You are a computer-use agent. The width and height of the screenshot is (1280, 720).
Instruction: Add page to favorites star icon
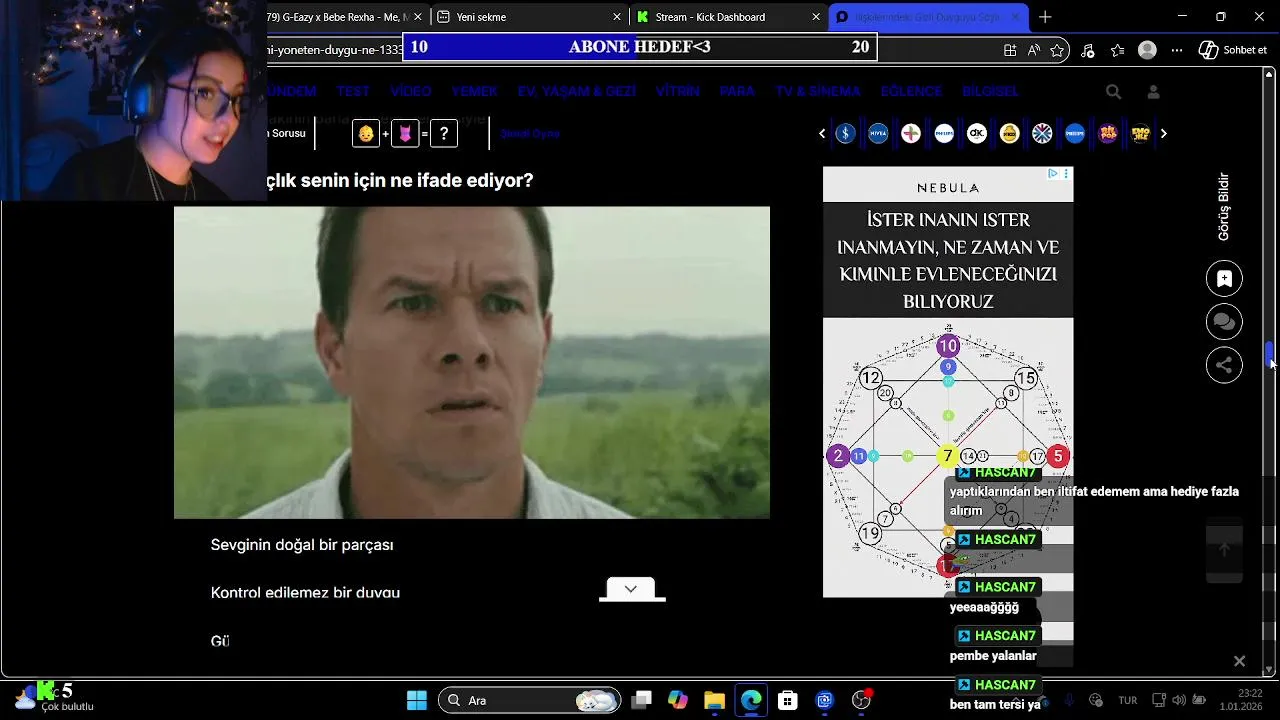[1057, 50]
